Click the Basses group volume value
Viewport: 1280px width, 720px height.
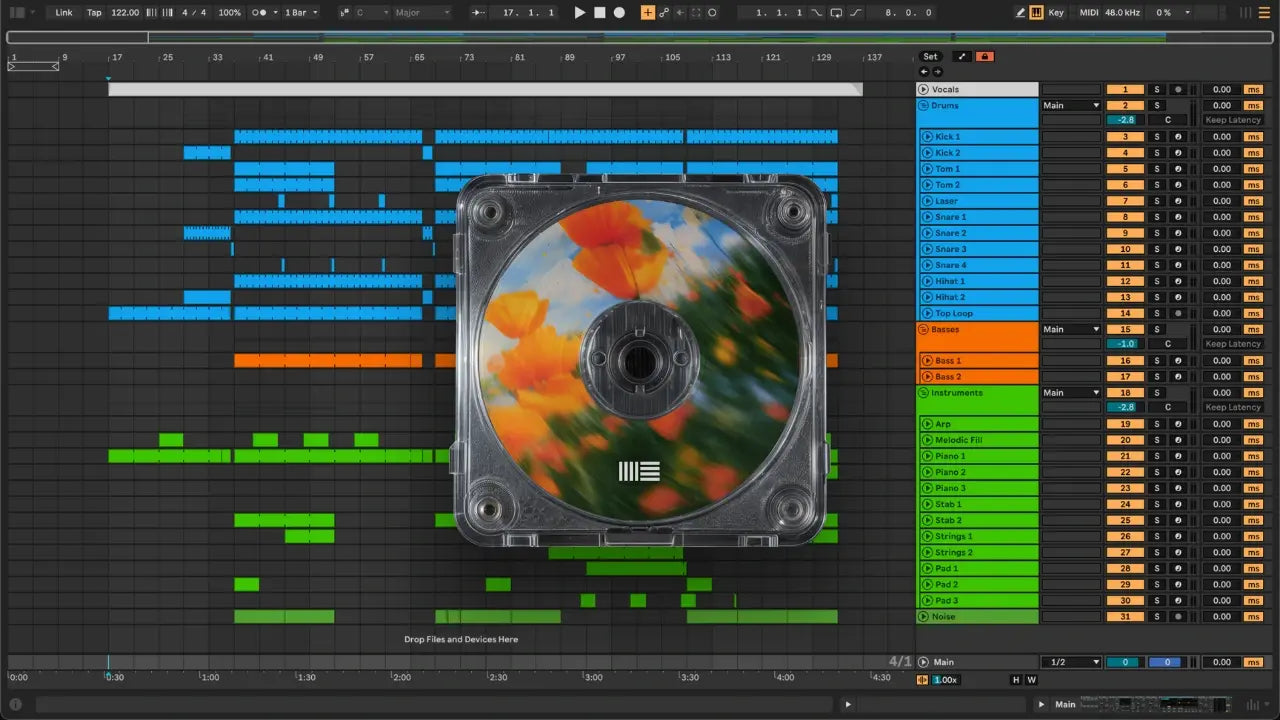[1125, 344]
